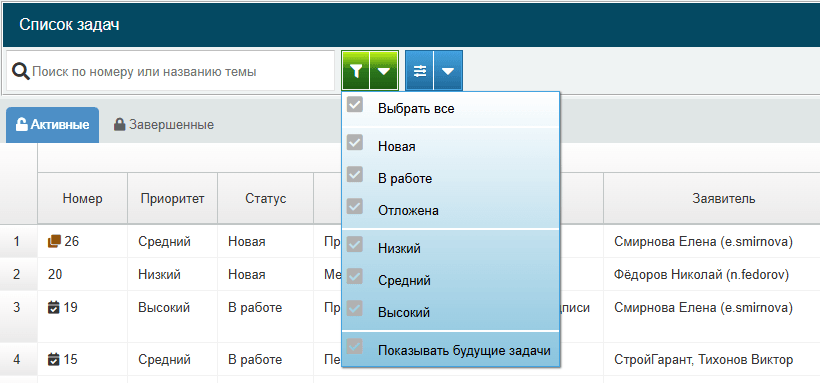The width and height of the screenshot is (820, 383).
Task: Click Средний priority cell in row 1
Action: (x=173, y=242)
